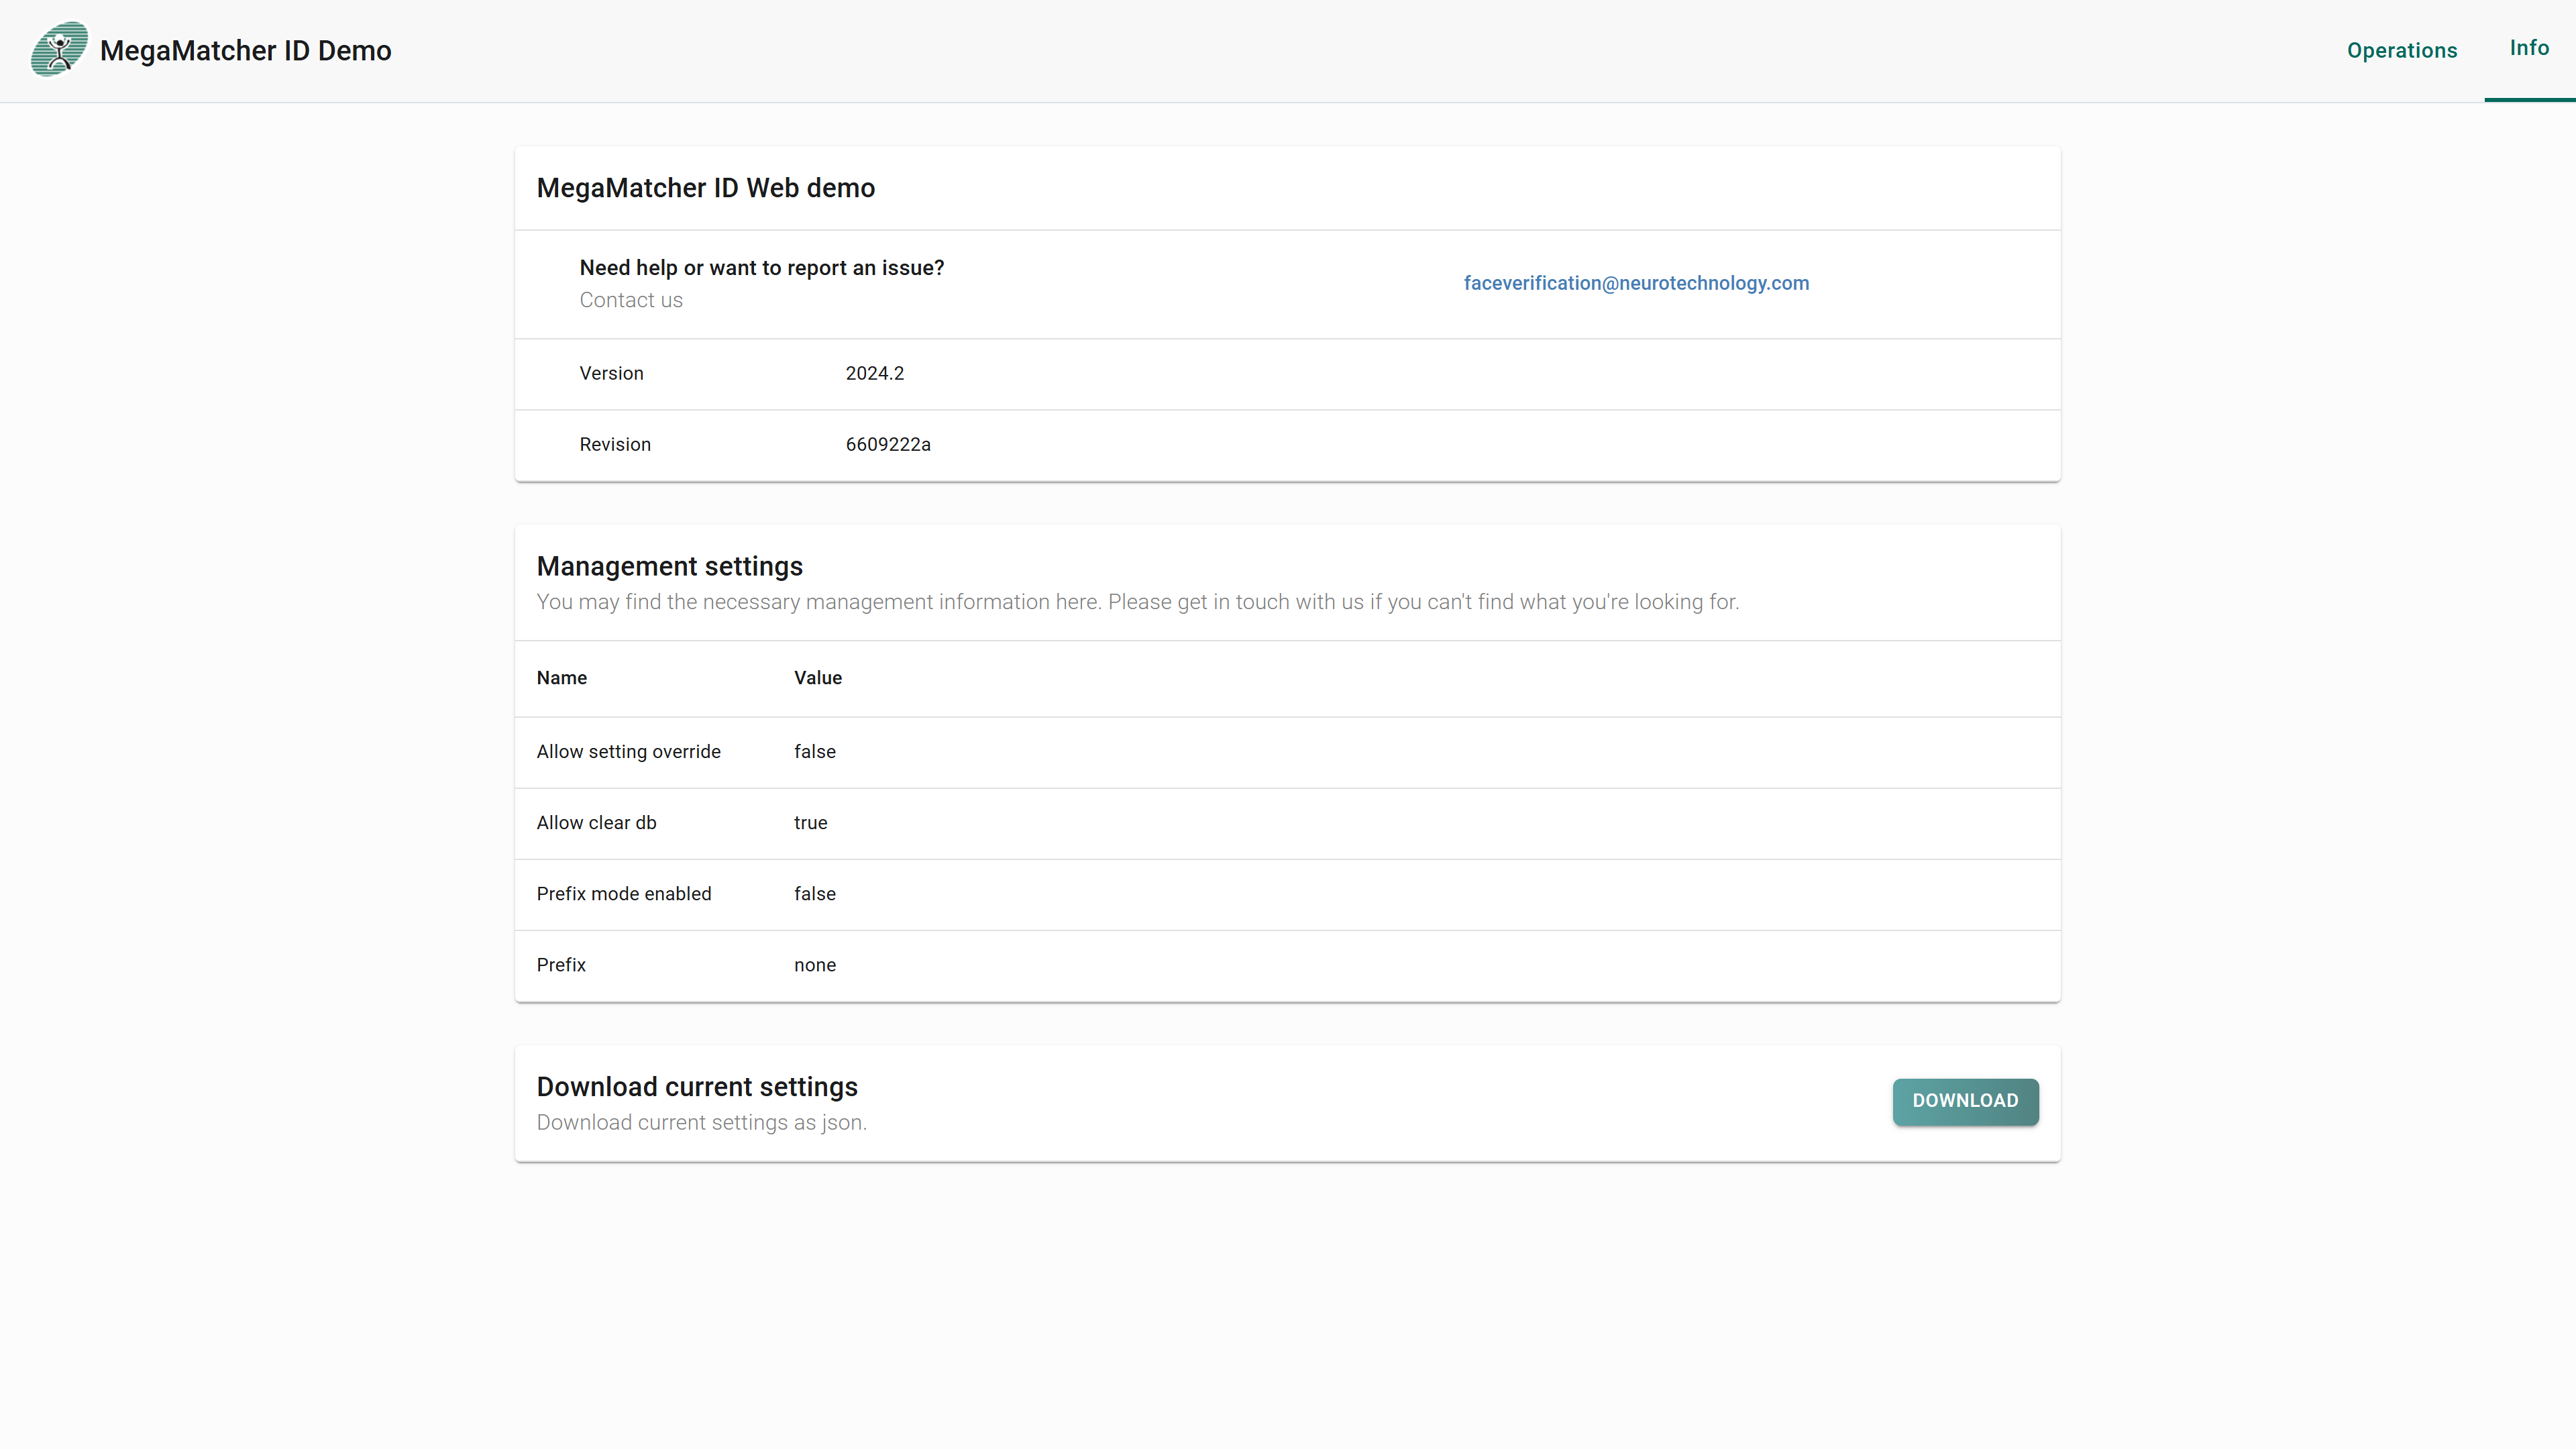Click the Revision label
The image size is (2576, 1449).
(x=615, y=444)
